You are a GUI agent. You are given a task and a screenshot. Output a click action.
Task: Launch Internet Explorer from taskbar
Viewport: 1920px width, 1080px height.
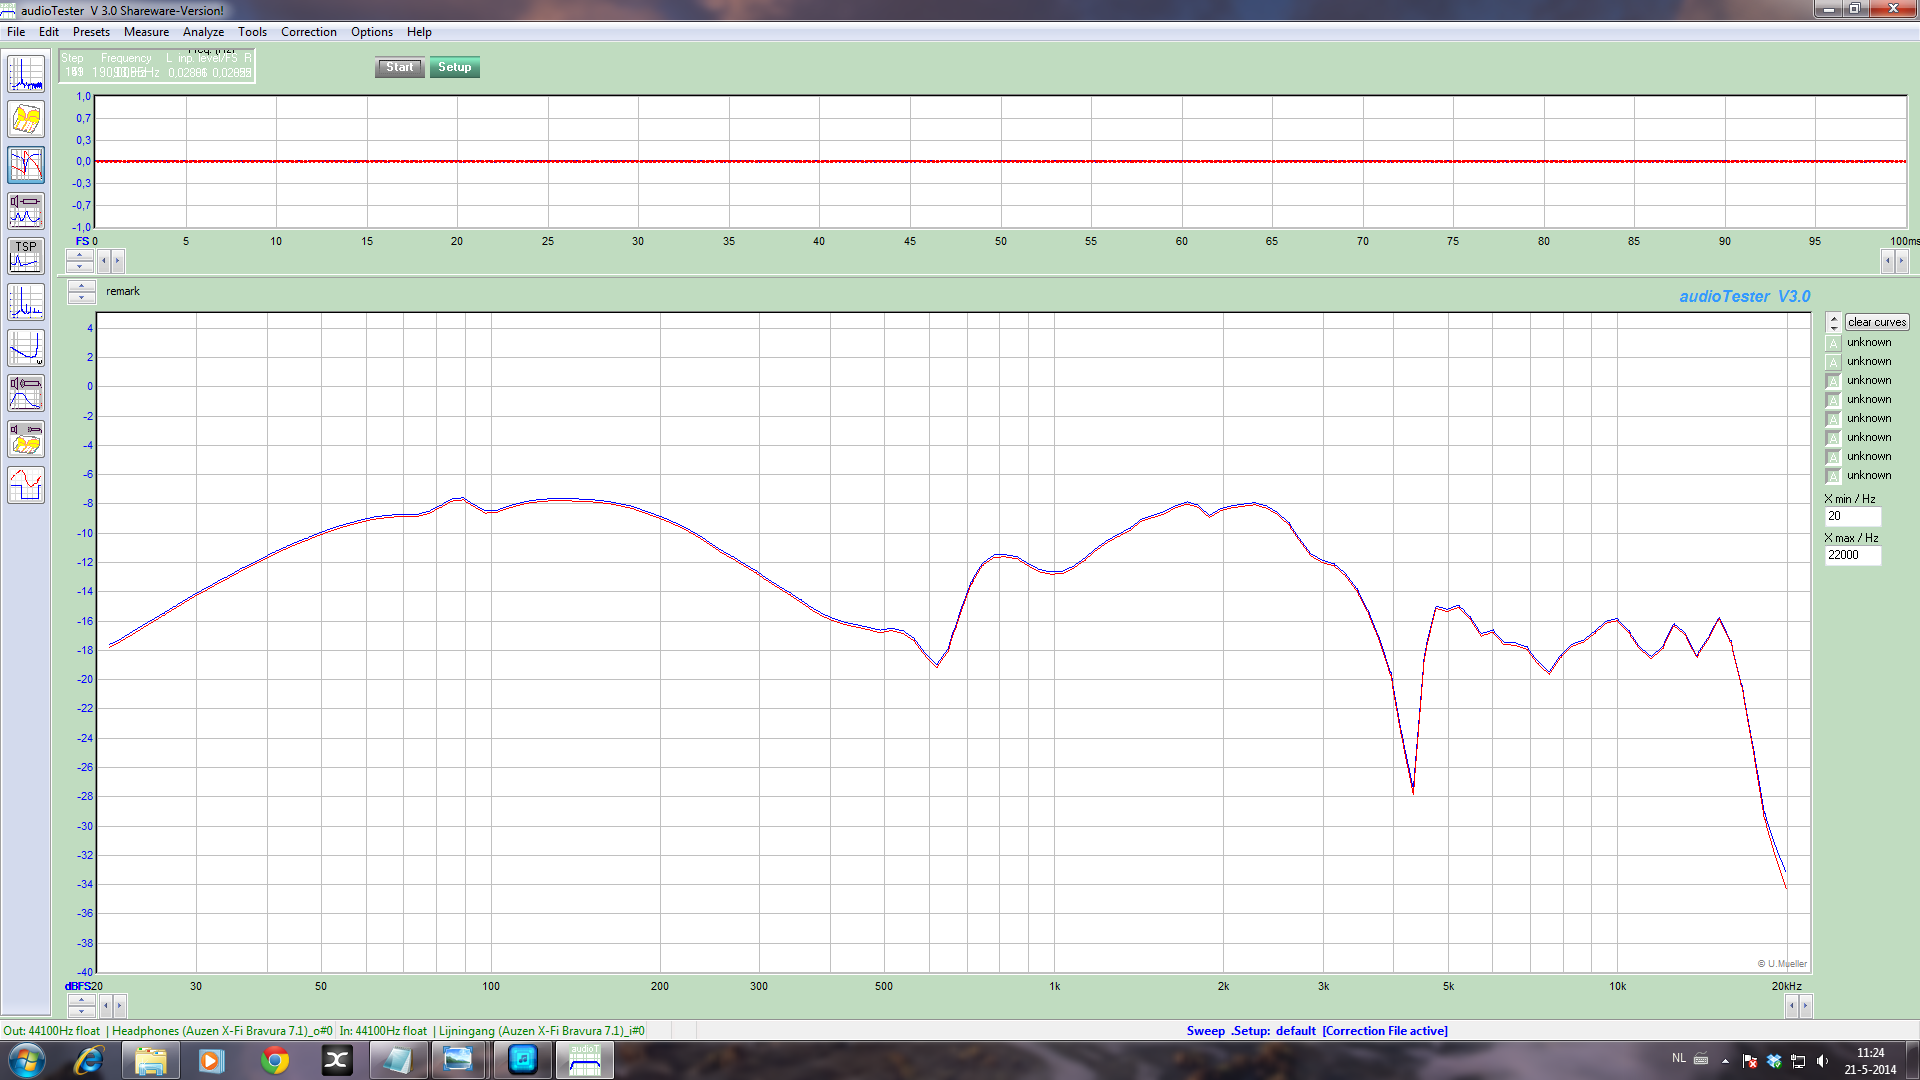point(89,1060)
